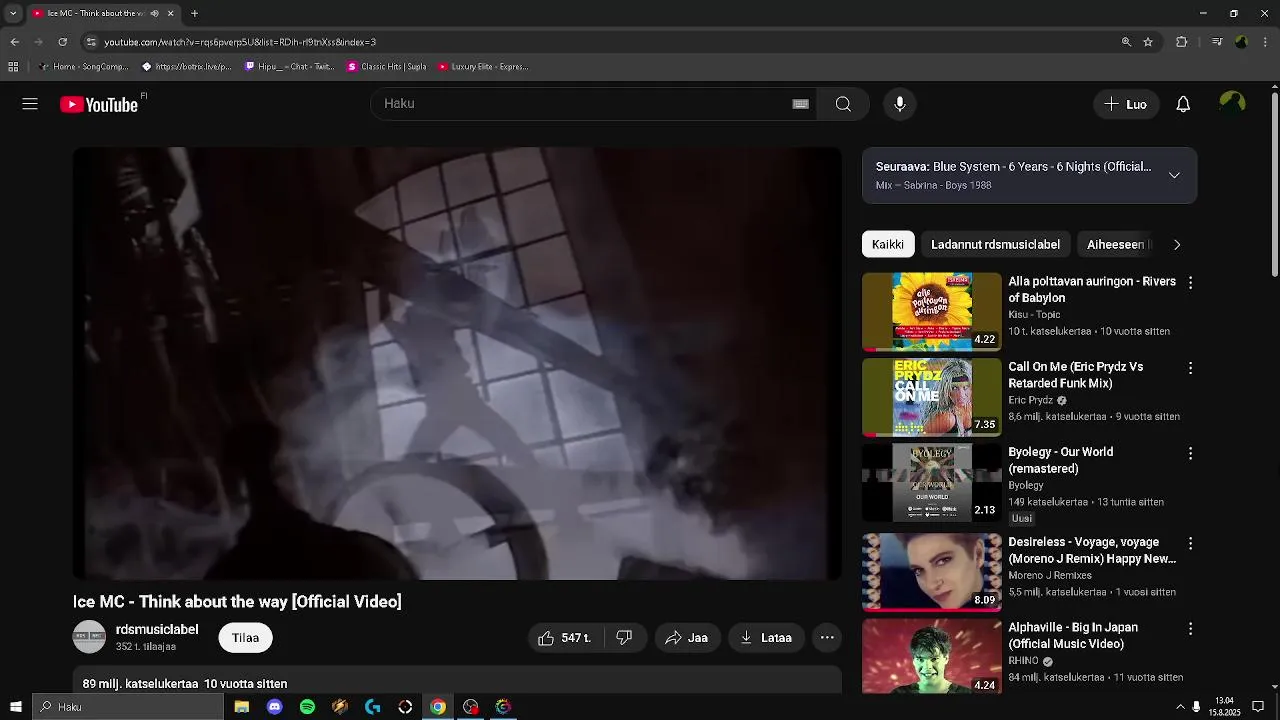Screen dimensions: 1280x720
Task: Open Alphaville Big In Japan thumbnail
Action: [x=932, y=656]
